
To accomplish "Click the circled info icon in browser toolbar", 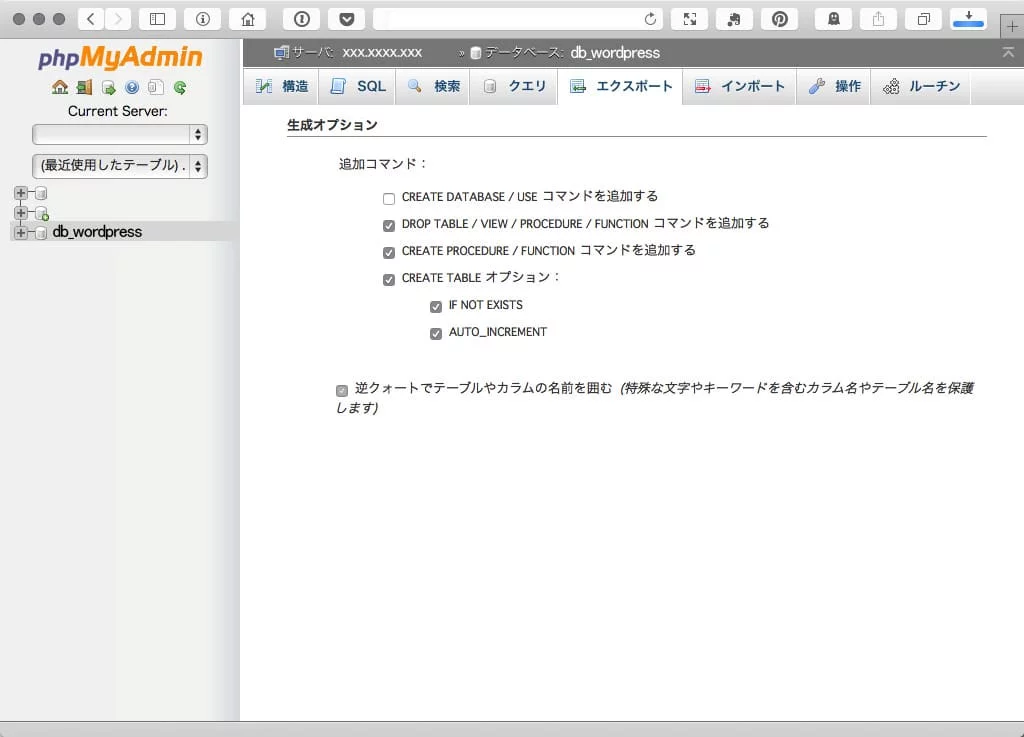I will (202, 19).
